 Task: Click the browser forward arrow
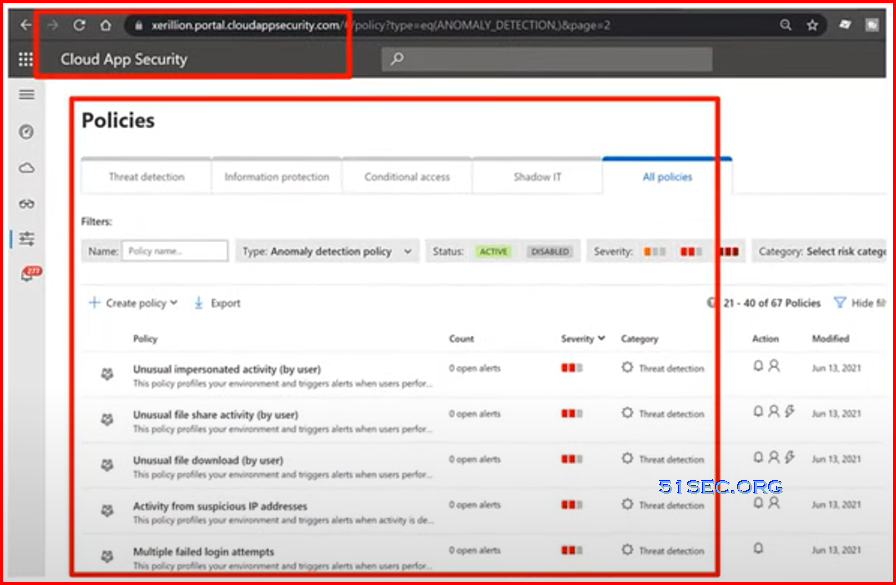tap(53, 25)
